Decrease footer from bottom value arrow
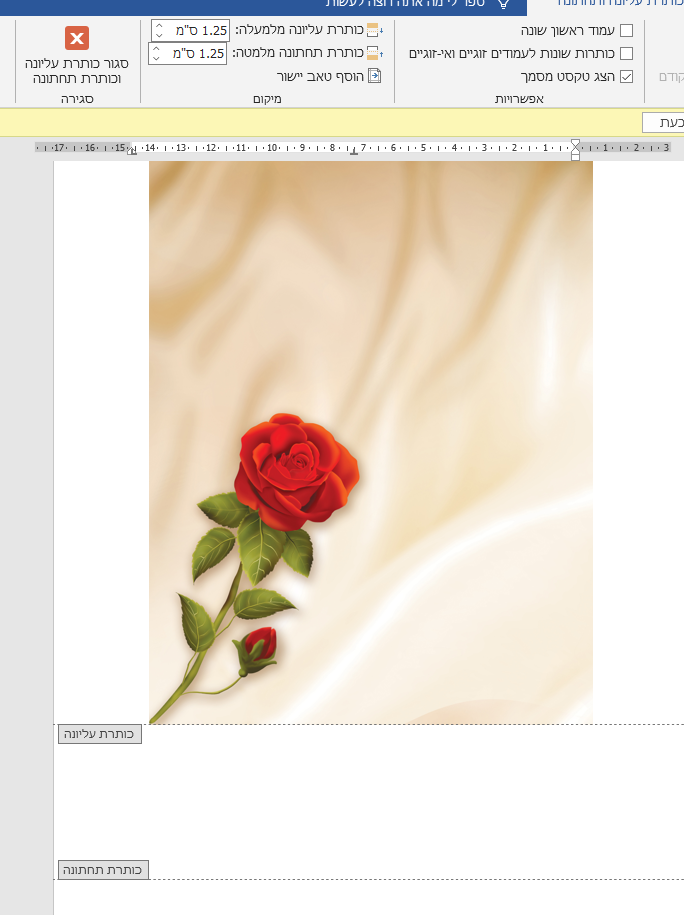Viewport: 684px width, 915px height. (x=156, y=58)
